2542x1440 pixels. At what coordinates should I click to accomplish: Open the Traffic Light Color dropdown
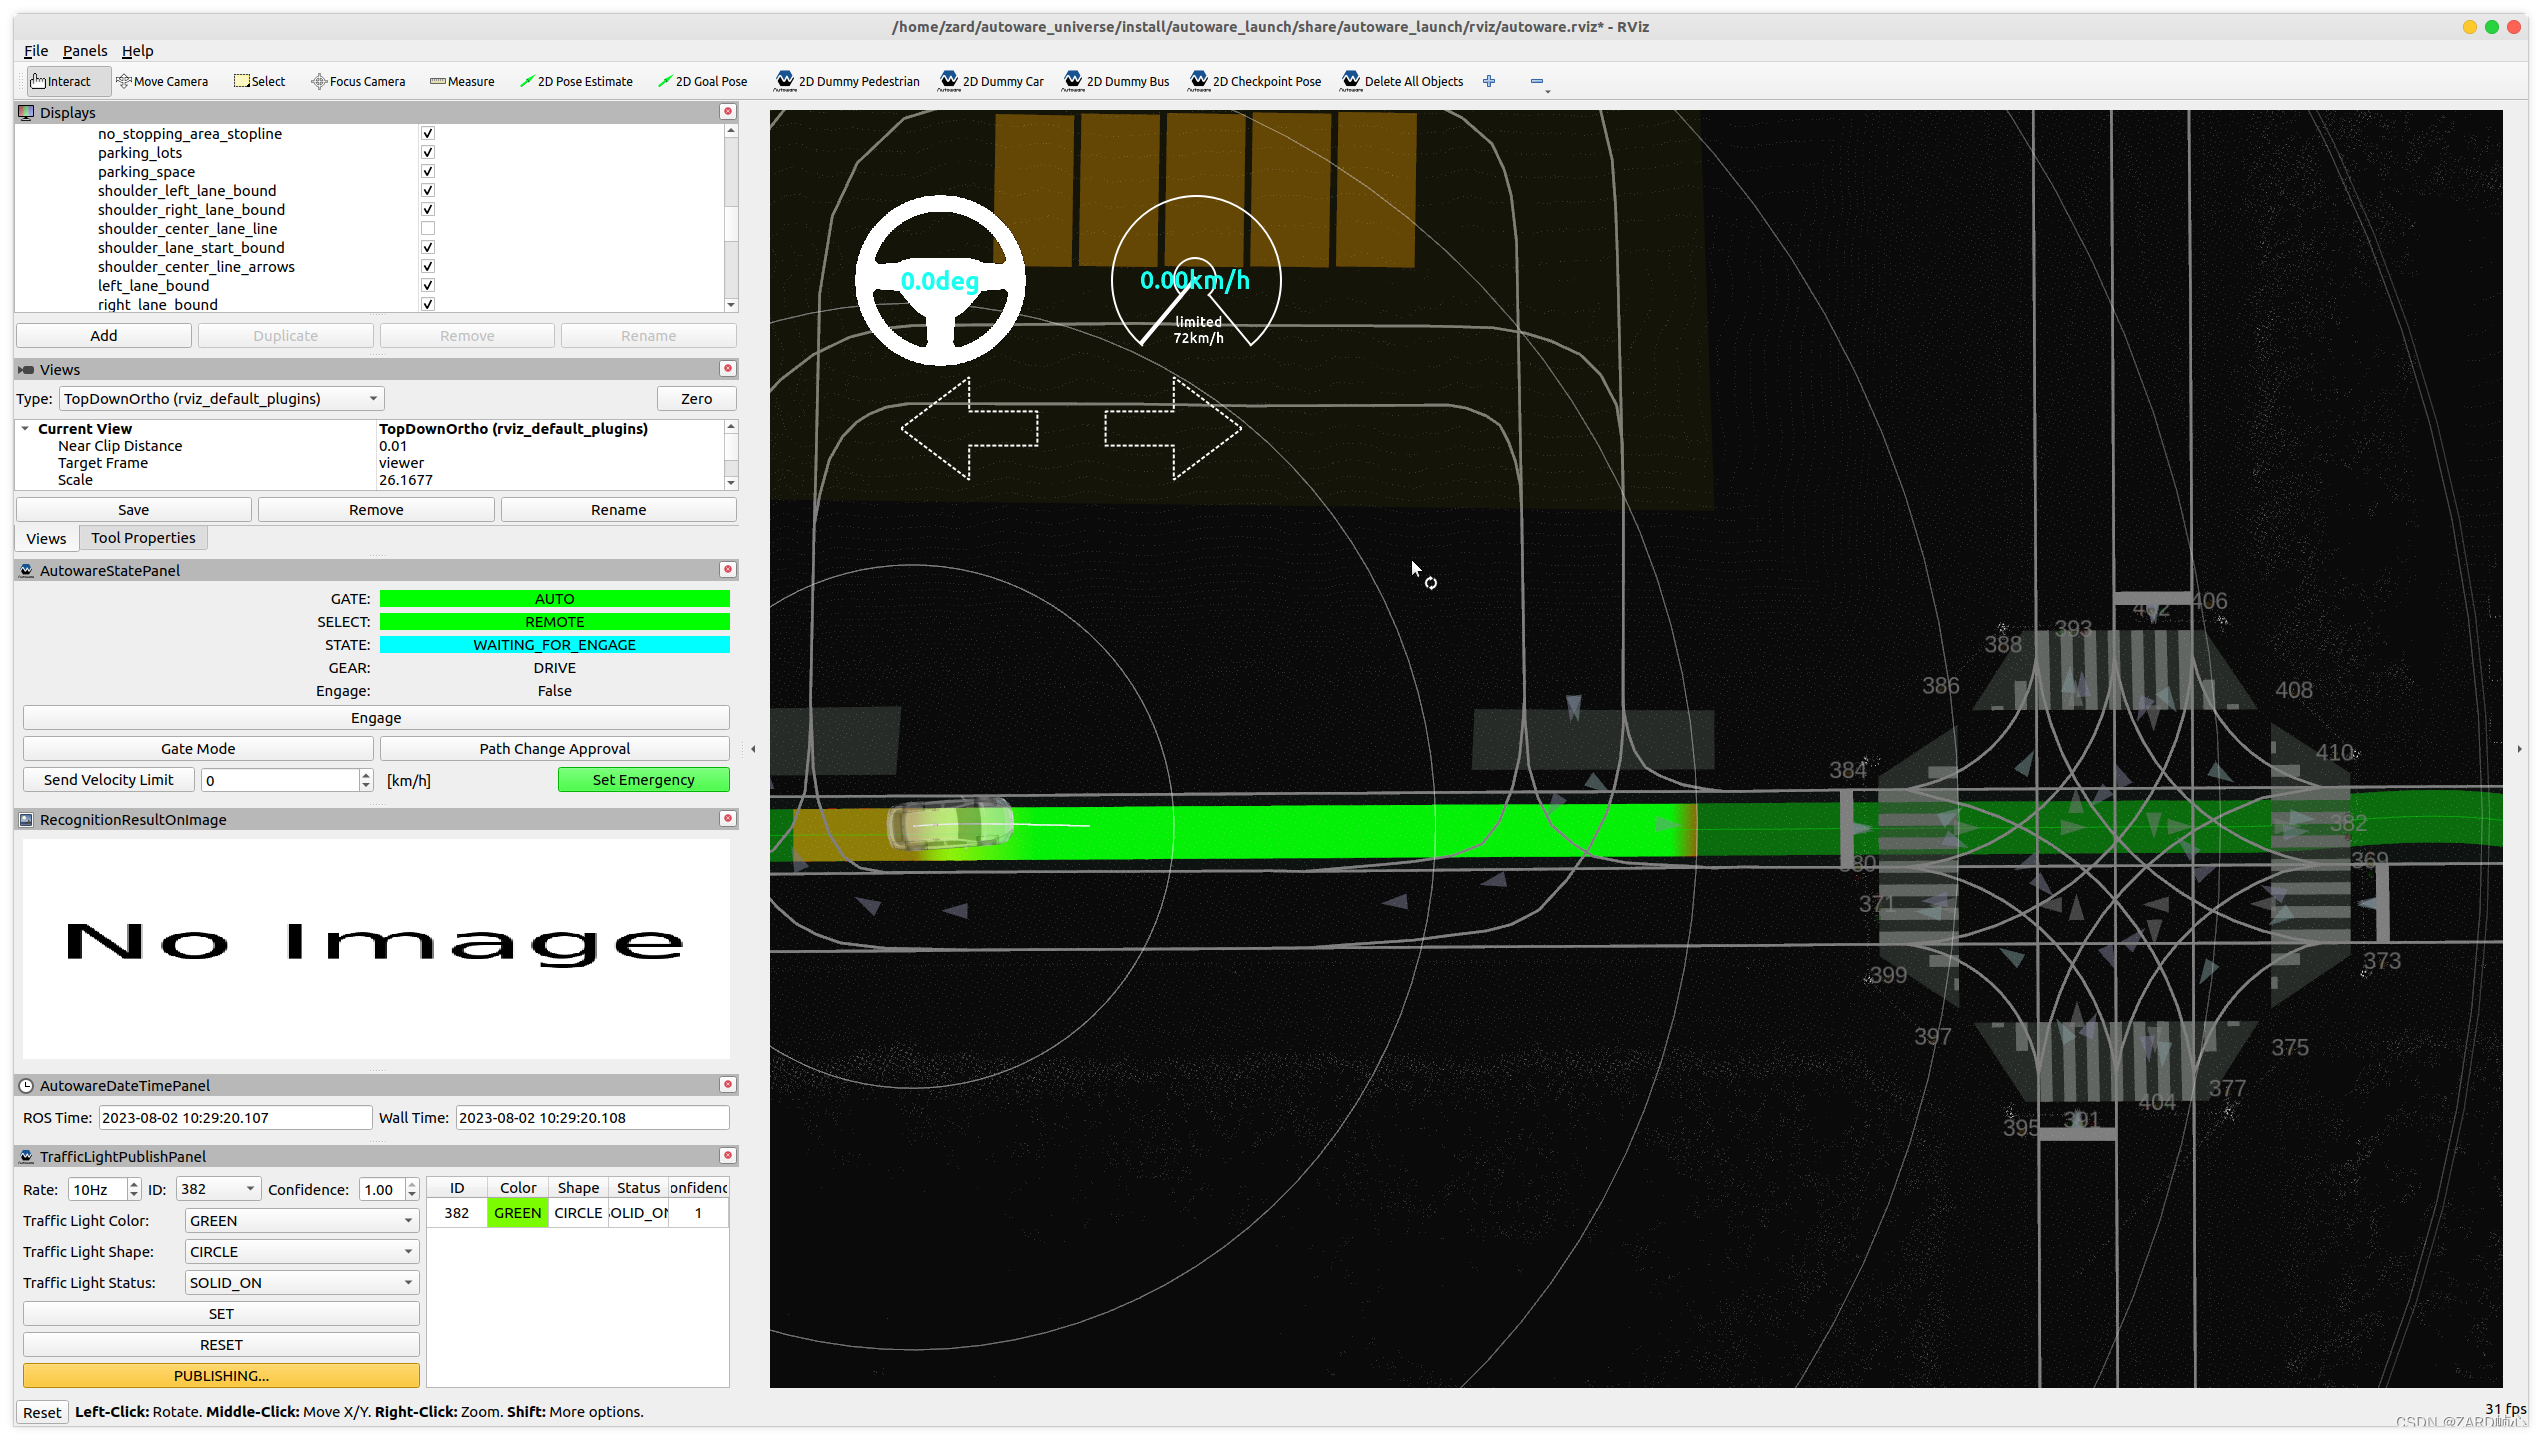pyautogui.click(x=301, y=1221)
